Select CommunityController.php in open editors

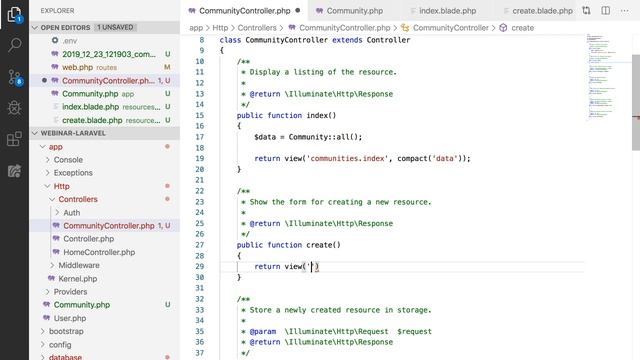pos(104,81)
